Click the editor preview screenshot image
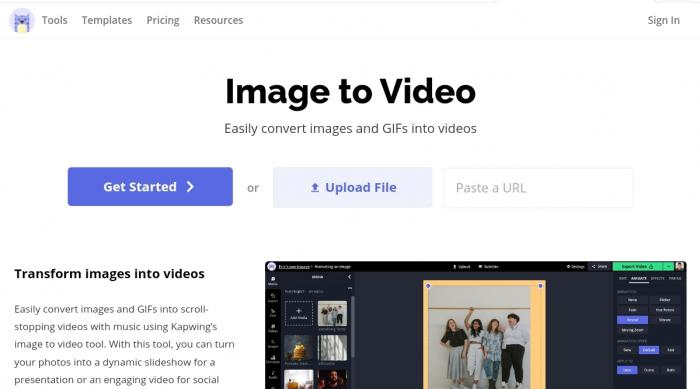Image resolution: width=700 pixels, height=389 pixels. coord(476,325)
